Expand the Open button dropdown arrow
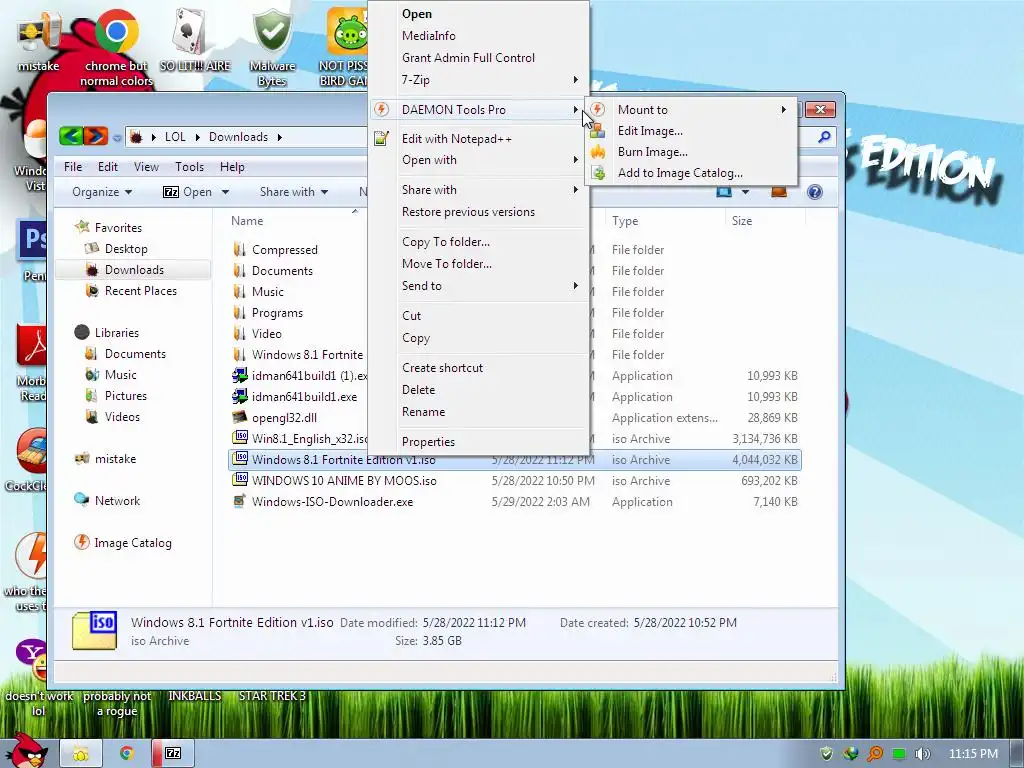This screenshot has width=1024, height=768. coord(225,192)
